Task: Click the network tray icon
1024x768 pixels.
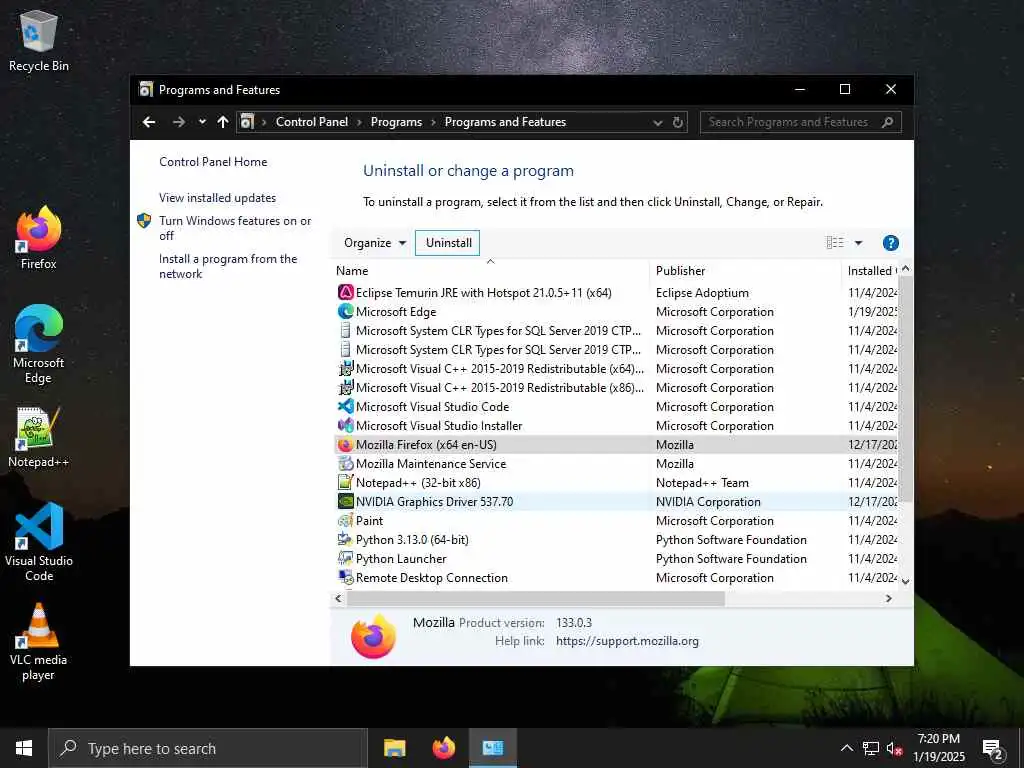Action: point(871,748)
